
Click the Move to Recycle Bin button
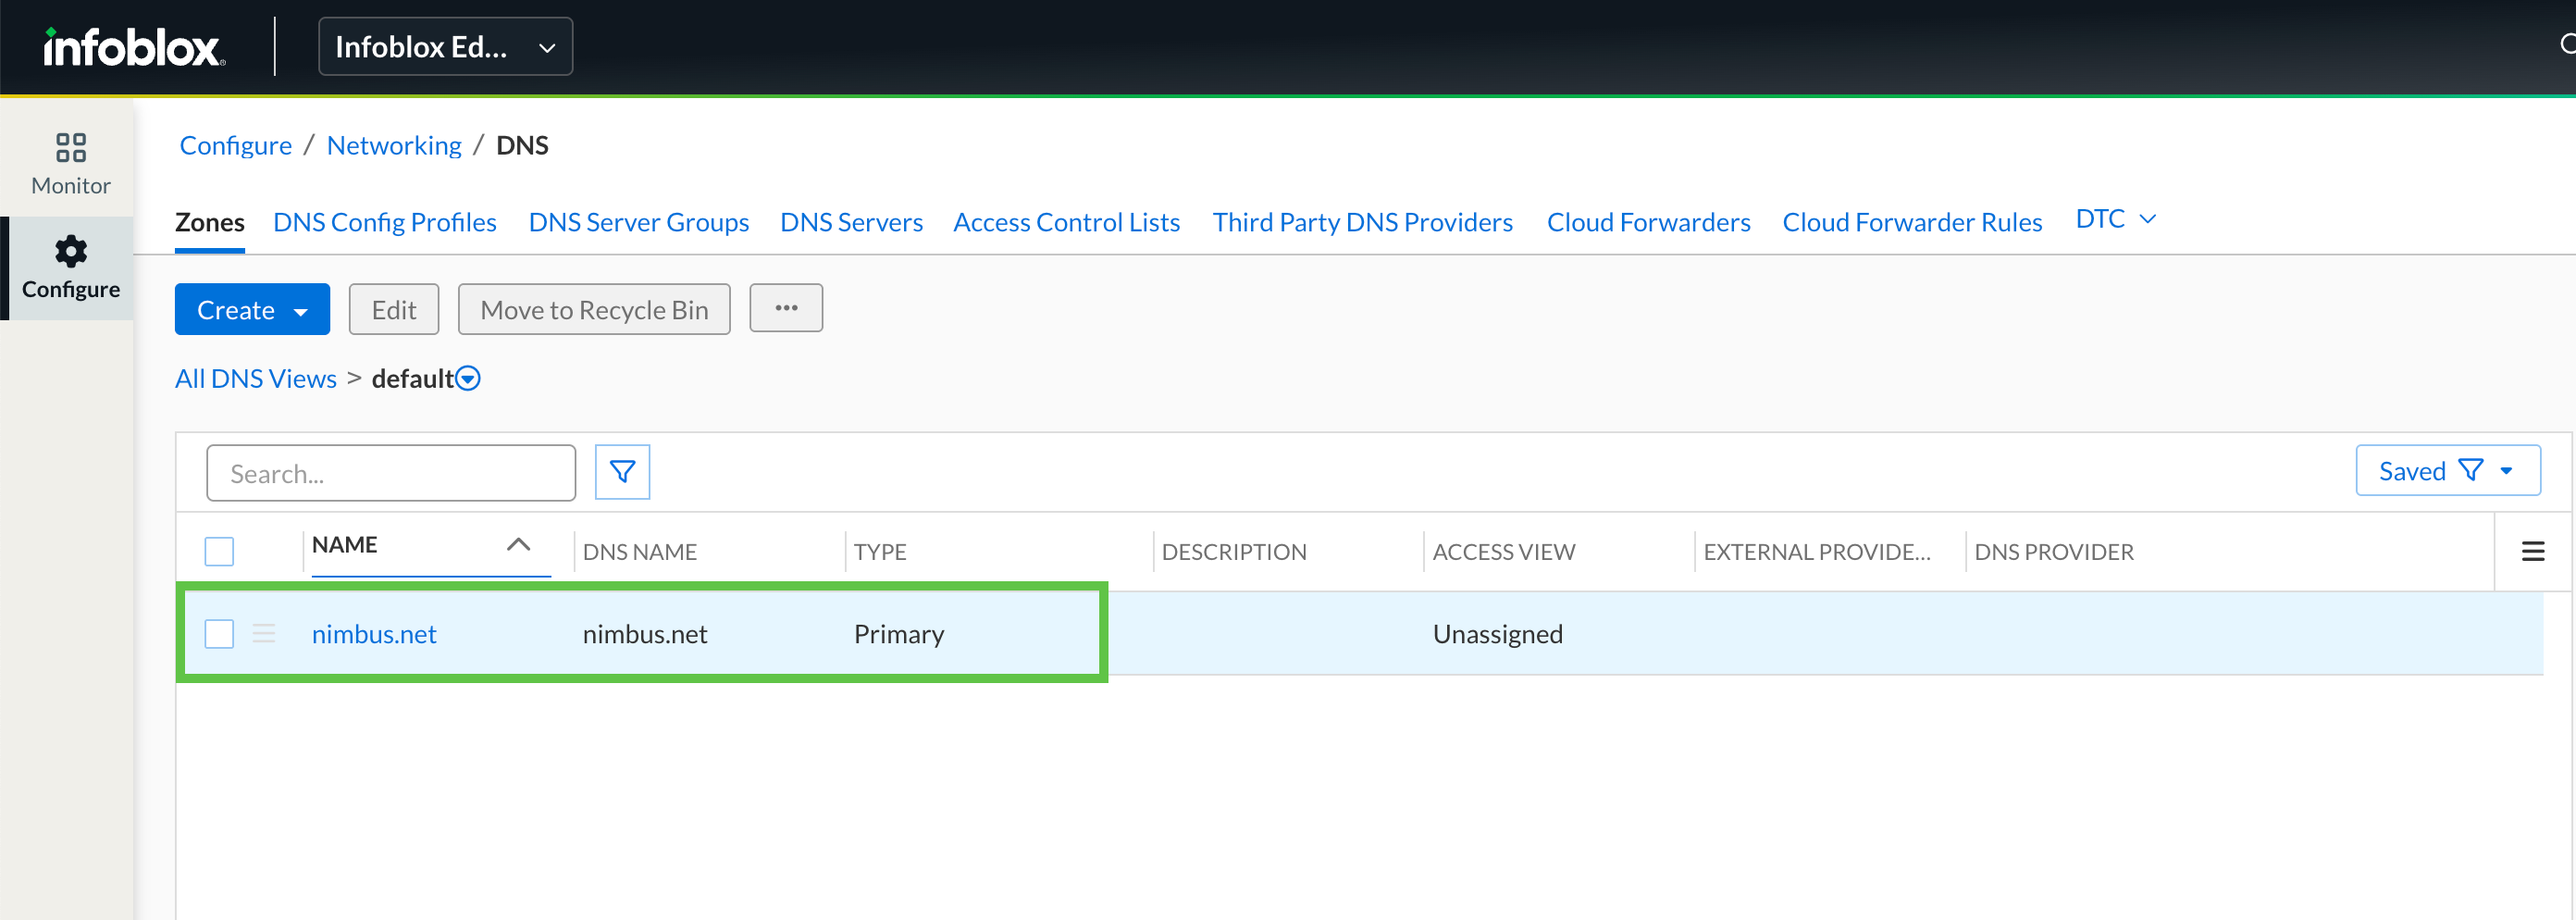click(594, 310)
